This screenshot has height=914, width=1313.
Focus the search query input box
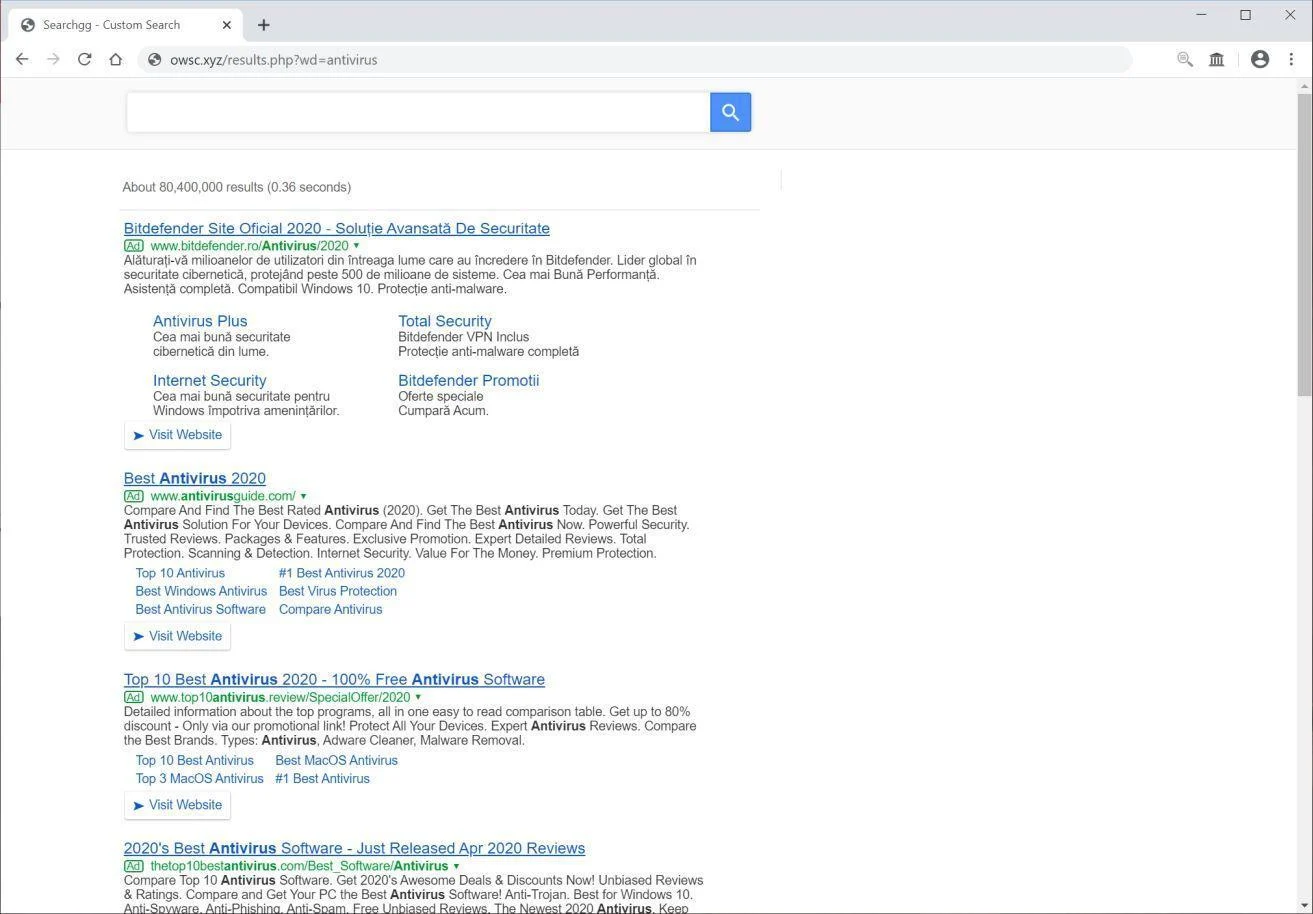click(x=418, y=112)
